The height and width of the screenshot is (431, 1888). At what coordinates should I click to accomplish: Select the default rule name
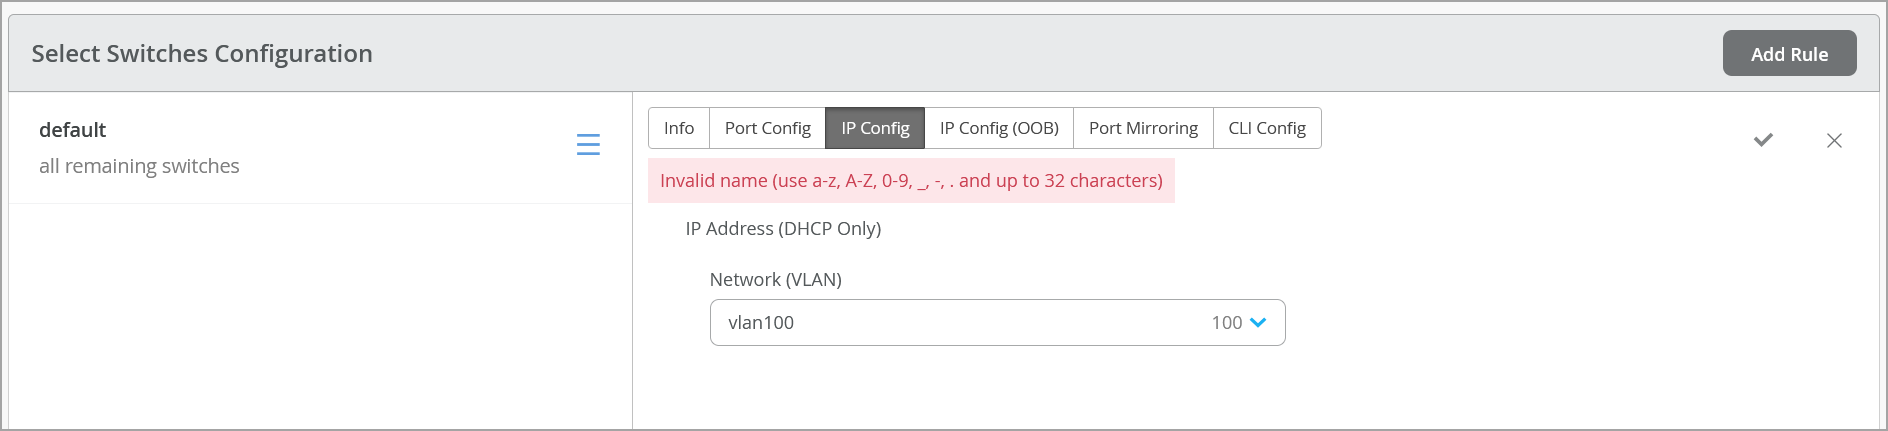tap(72, 130)
